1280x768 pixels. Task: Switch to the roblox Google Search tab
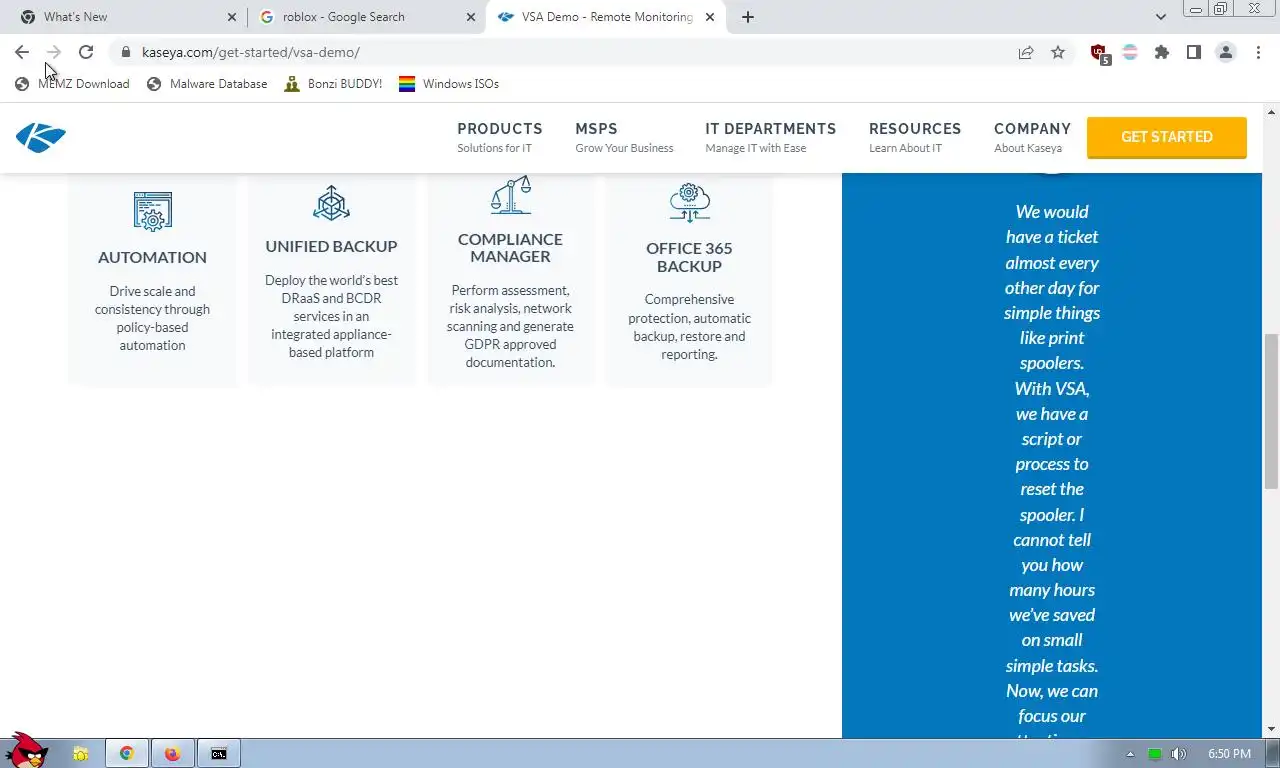point(366,17)
